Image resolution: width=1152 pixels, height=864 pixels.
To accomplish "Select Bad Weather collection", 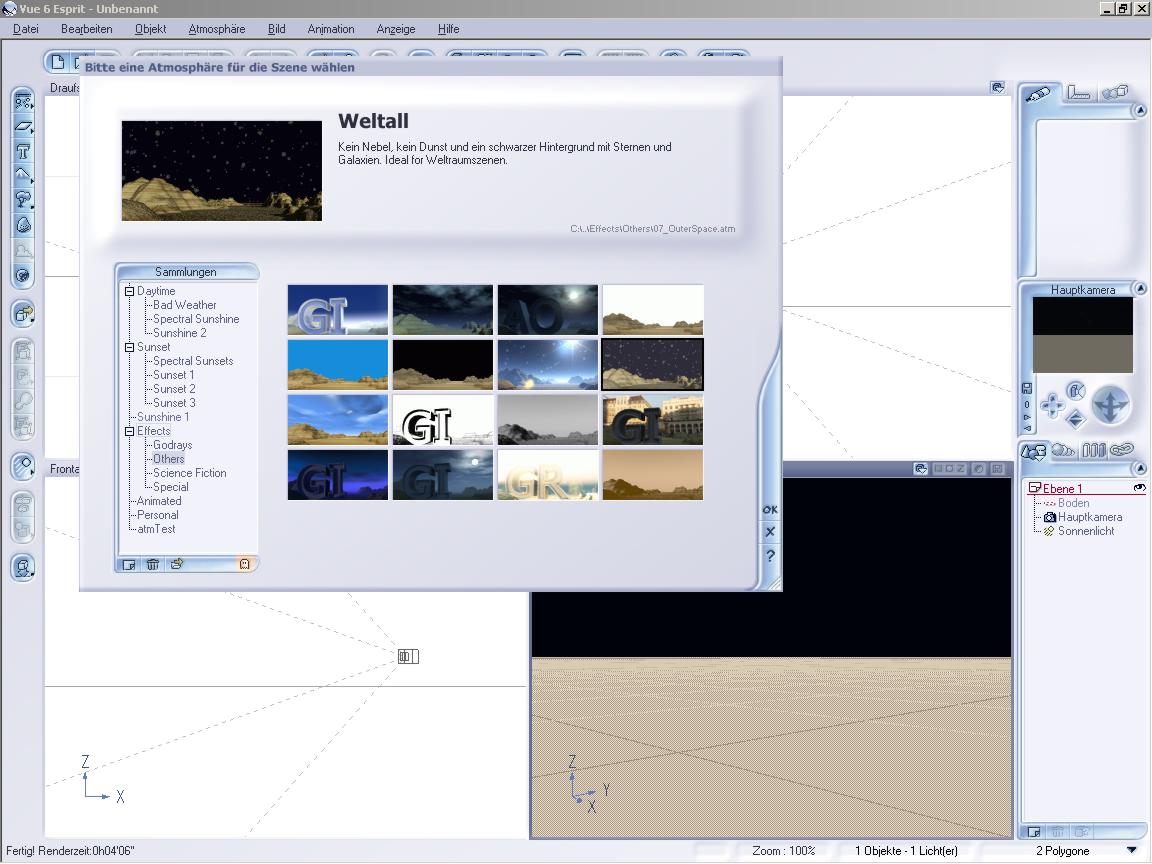I will pos(184,305).
